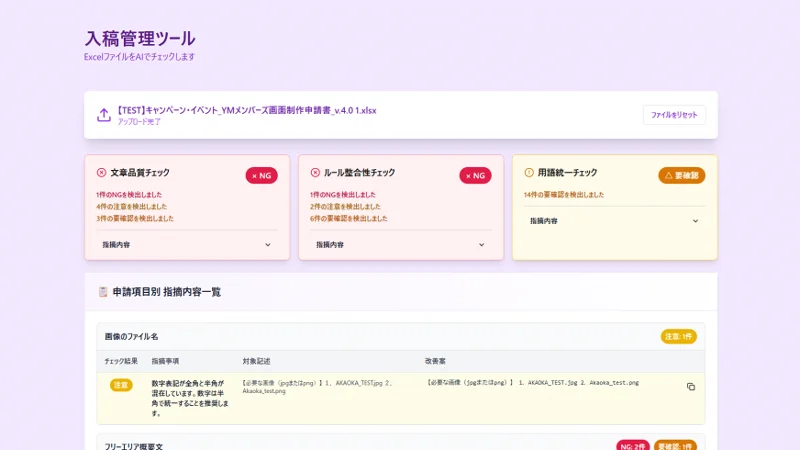Image resolution: width=800 pixels, height=450 pixels.
Task: Click the アップロード完了 status text
Action: (139, 121)
